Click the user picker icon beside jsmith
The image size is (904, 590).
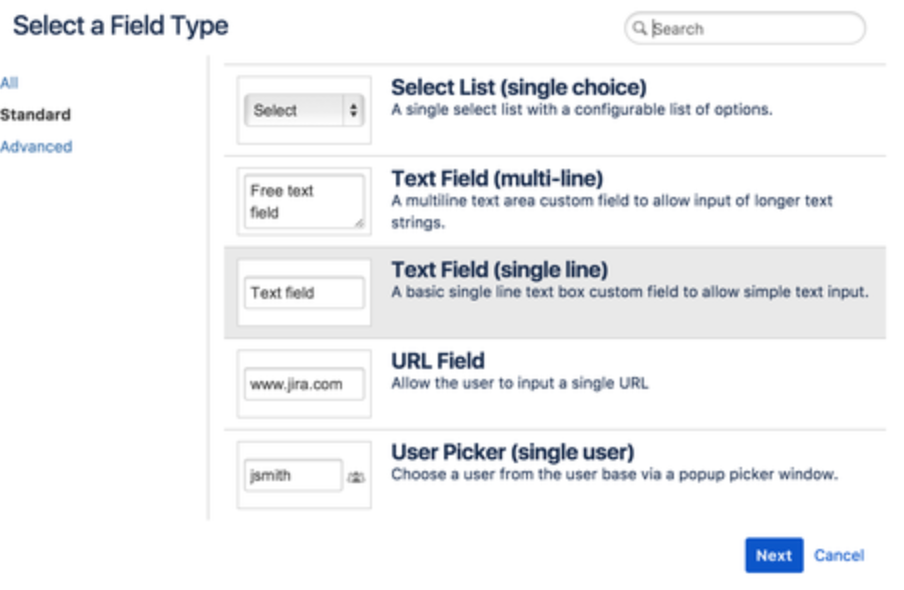point(355,477)
